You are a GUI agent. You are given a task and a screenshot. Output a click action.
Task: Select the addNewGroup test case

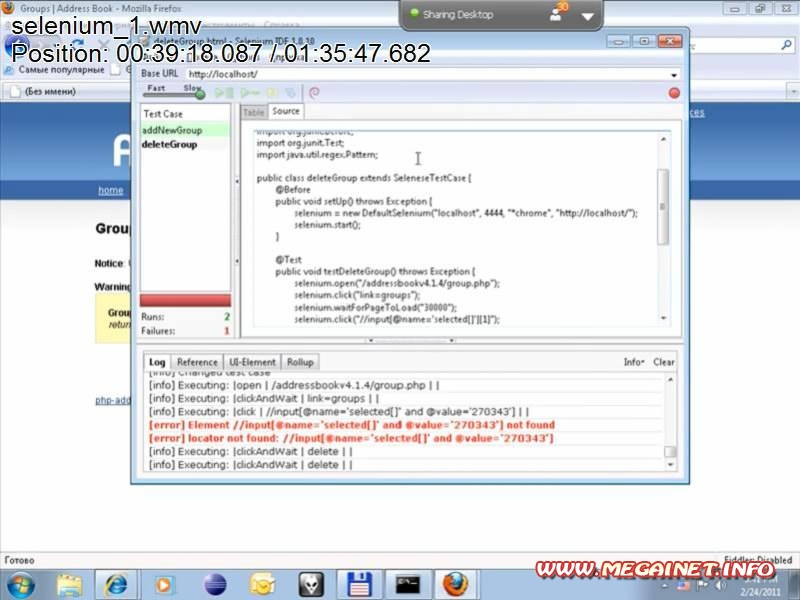(185, 130)
